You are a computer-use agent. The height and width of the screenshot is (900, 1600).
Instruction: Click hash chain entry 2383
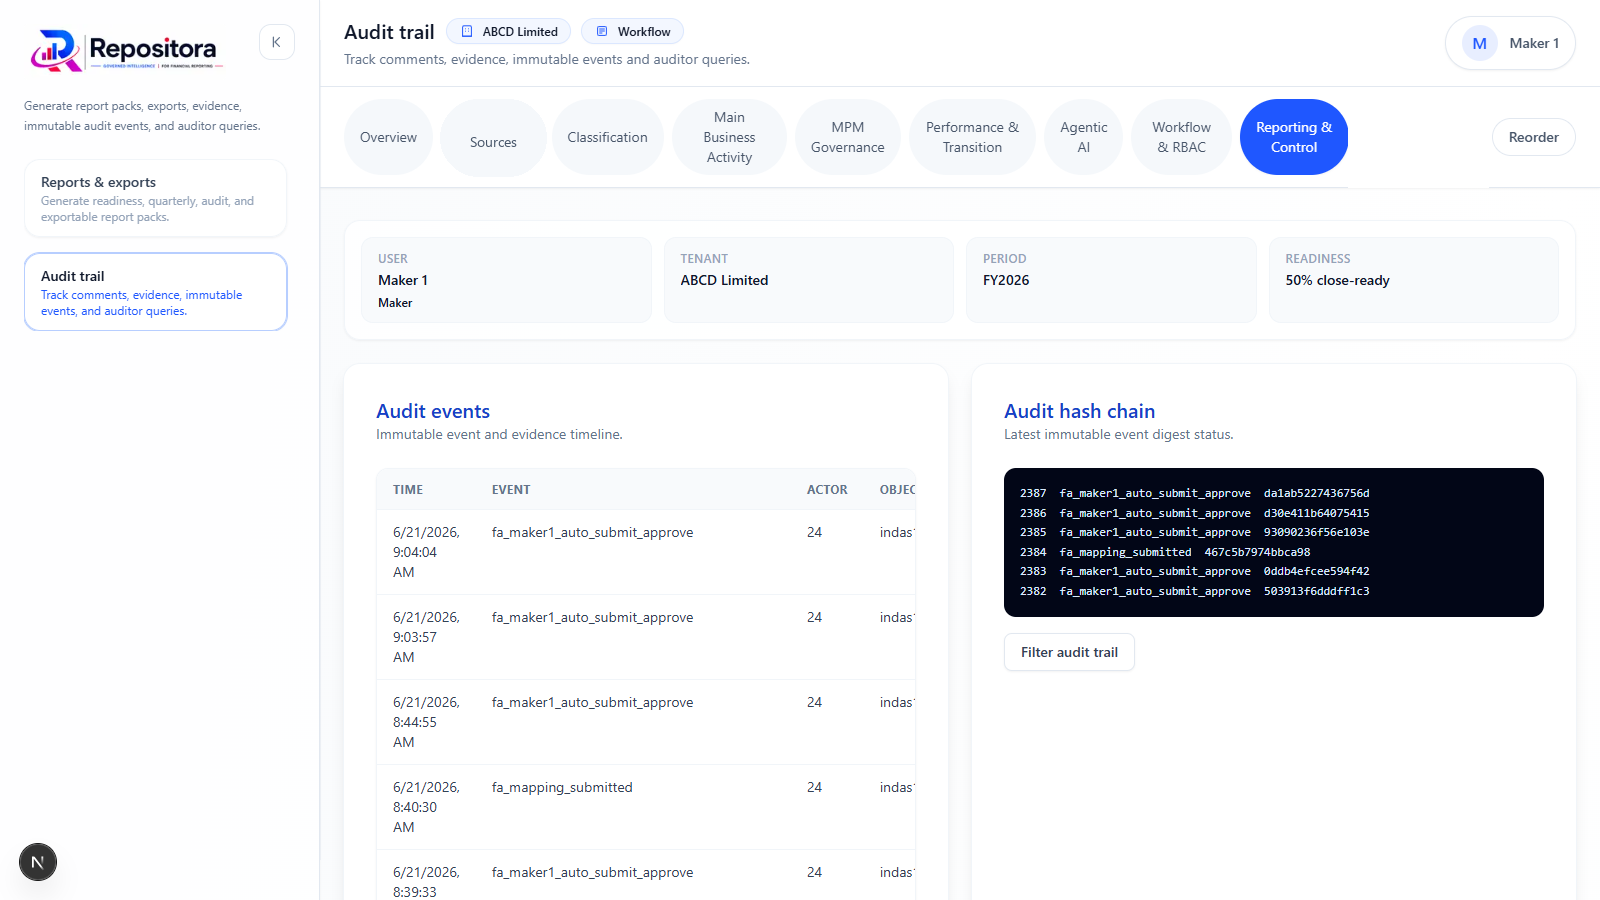click(1195, 571)
